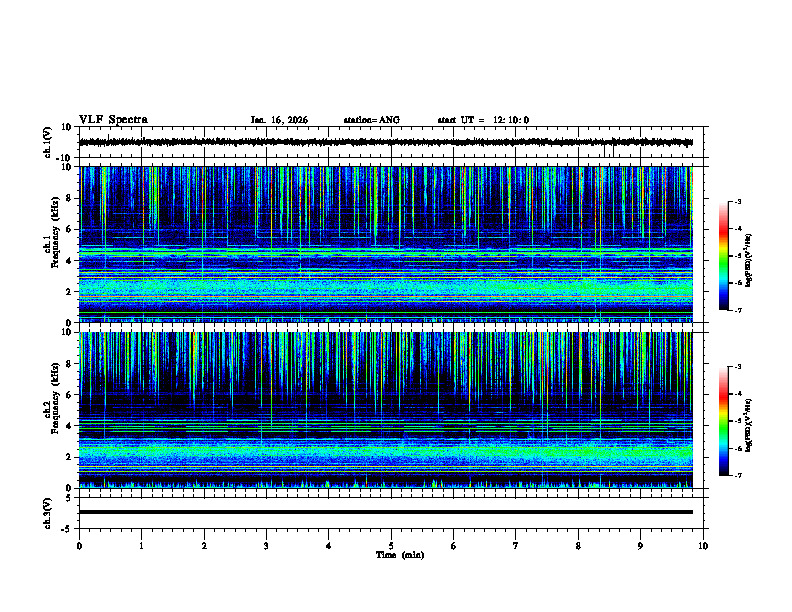Image resolution: width=792 pixels, height=612 pixels.
Task: Click the ch.3 flat voltage trace
Action: 386,512
